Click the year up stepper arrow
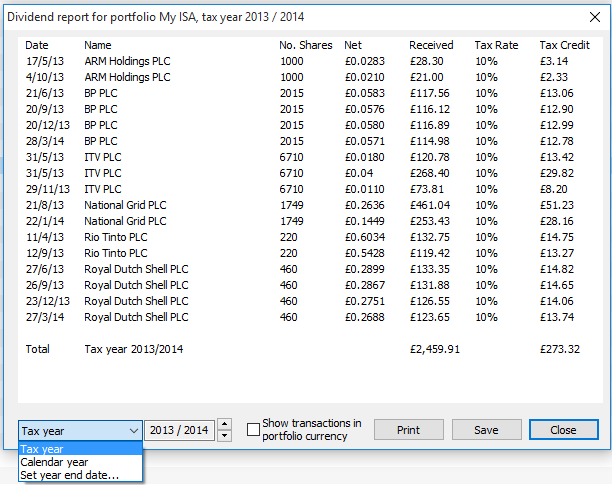Viewport: 612px width, 485px height. click(x=225, y=425)
